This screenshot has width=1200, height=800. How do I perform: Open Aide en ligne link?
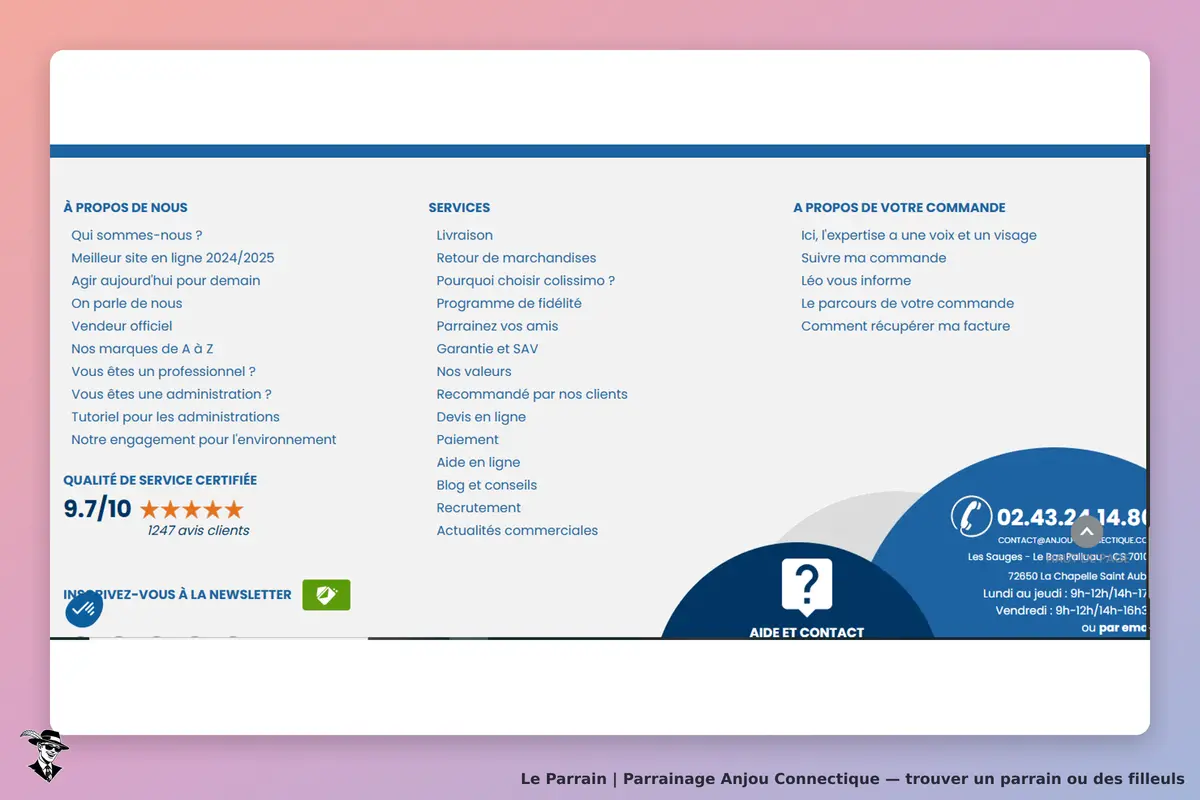(x=479, y=462)
